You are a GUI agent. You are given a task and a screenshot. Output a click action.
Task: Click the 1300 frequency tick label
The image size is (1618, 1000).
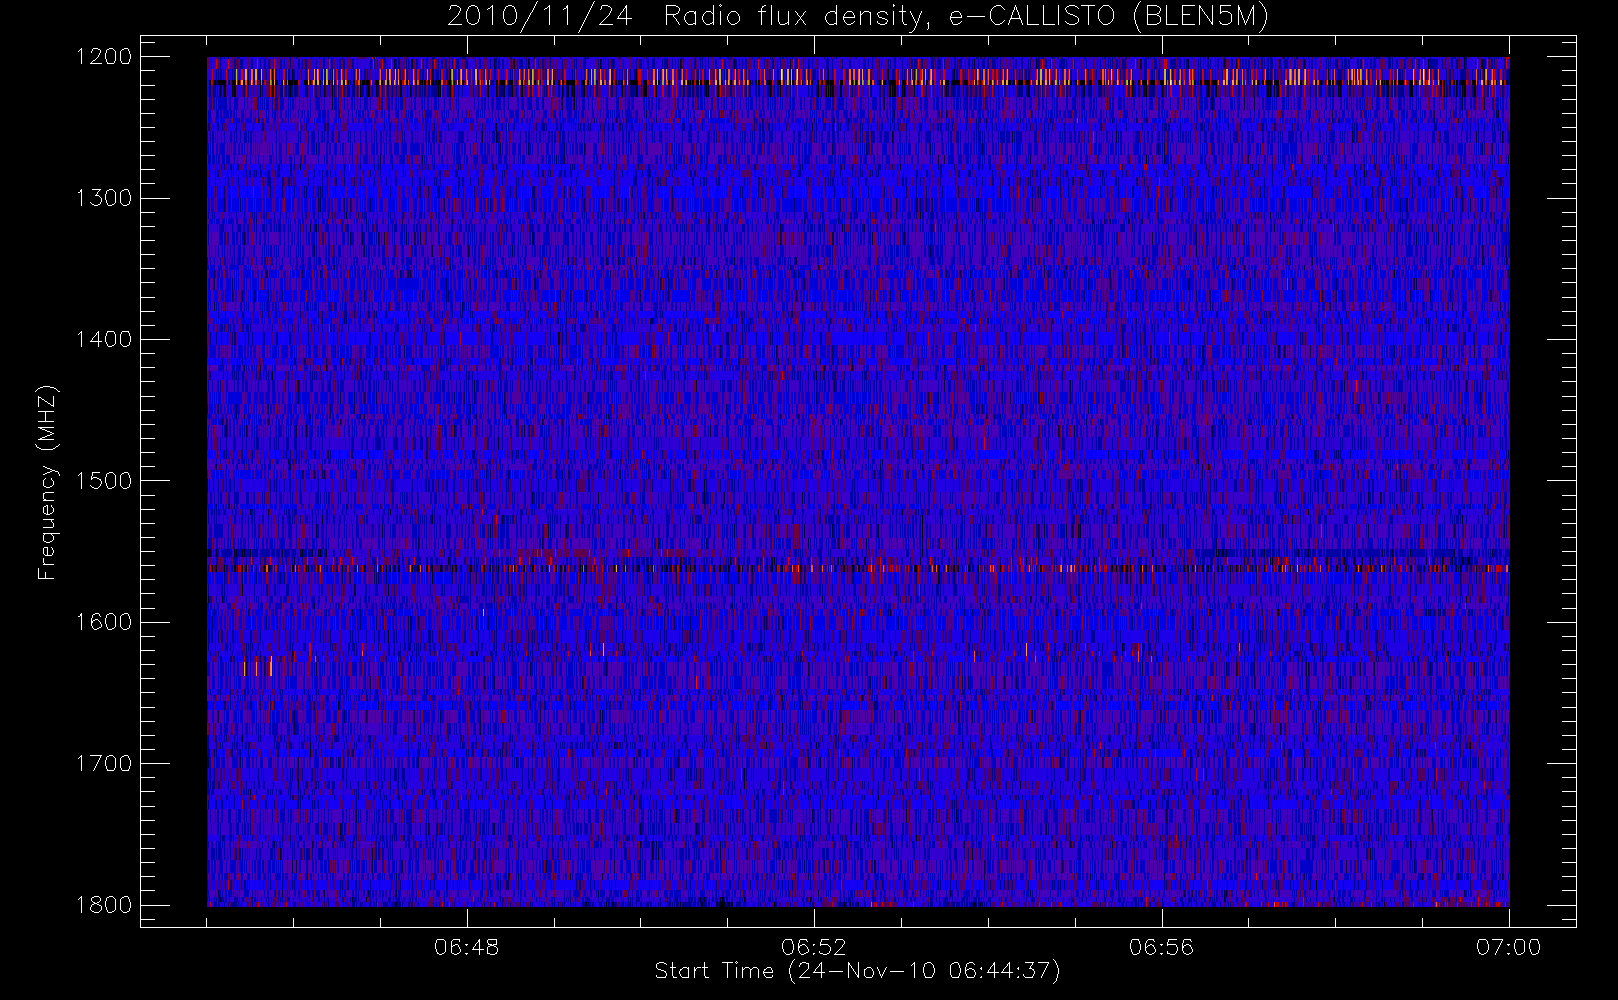[104, 198]
